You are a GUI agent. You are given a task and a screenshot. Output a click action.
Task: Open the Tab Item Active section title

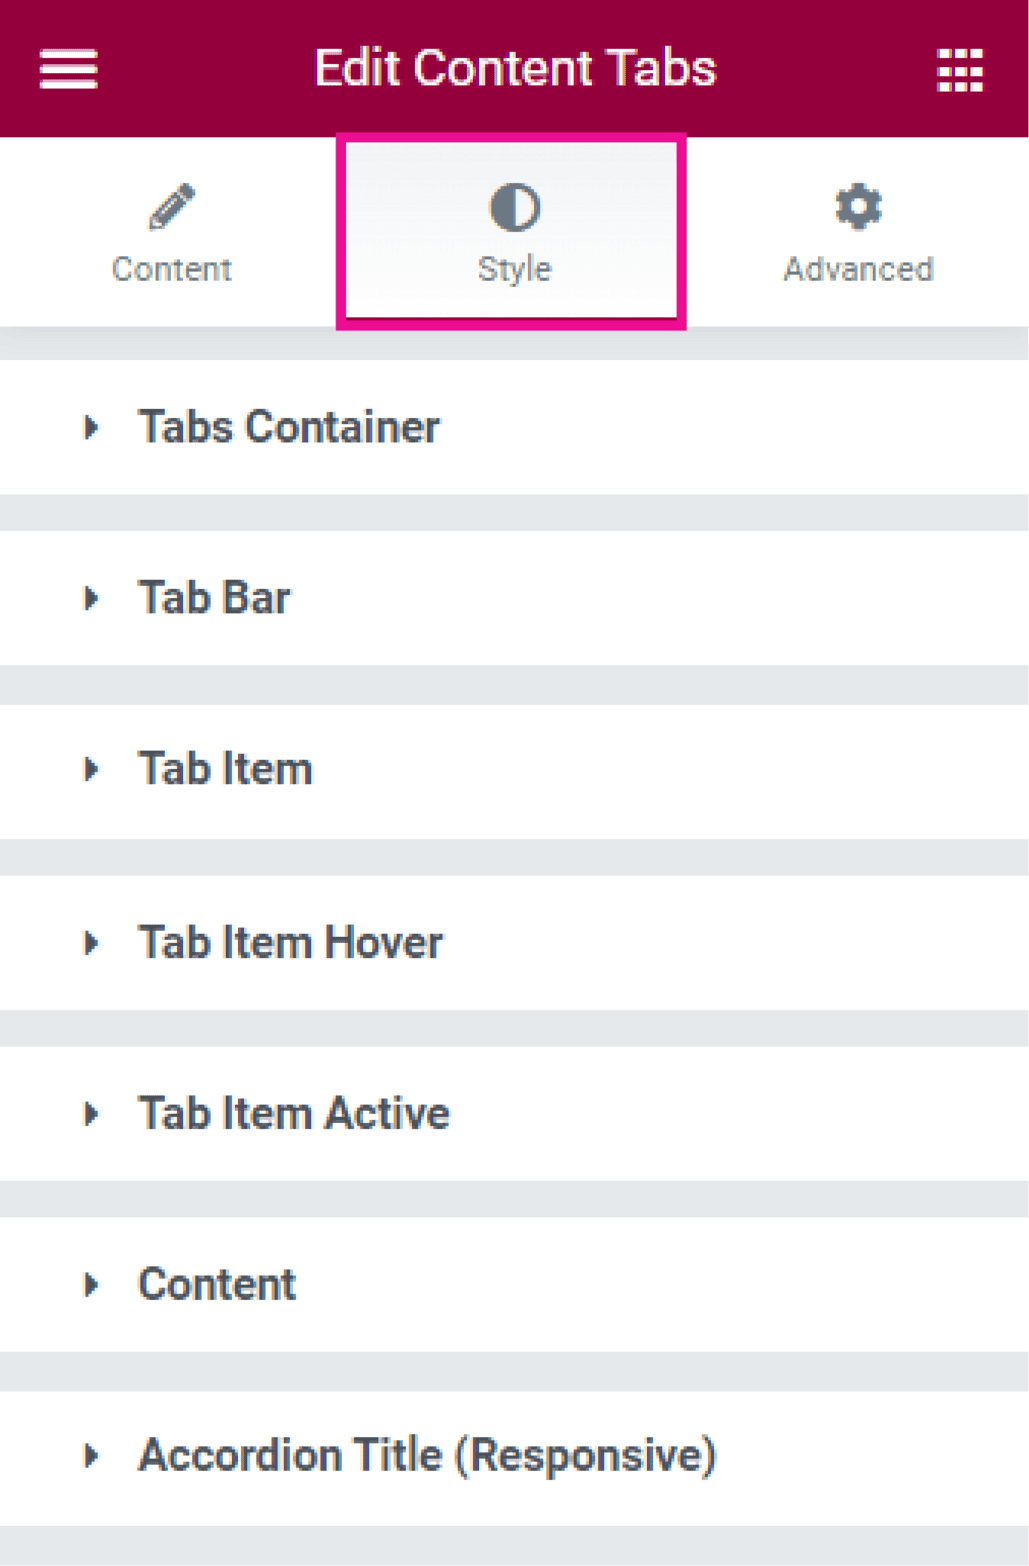(294, 1113)
